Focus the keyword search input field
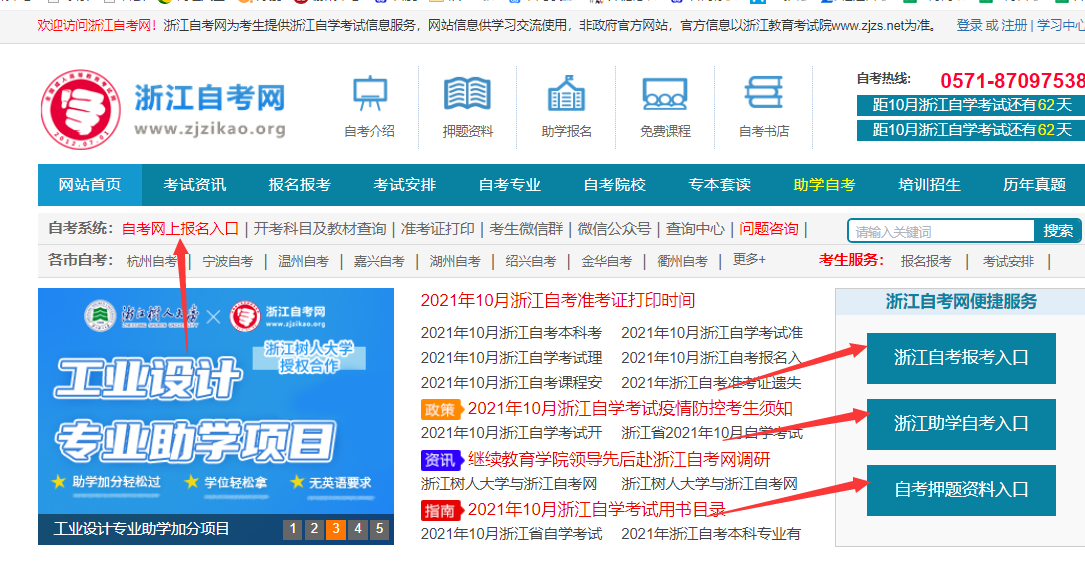Image resolution: width=1085 pixels, height=565 pixels. coord(938,232)
